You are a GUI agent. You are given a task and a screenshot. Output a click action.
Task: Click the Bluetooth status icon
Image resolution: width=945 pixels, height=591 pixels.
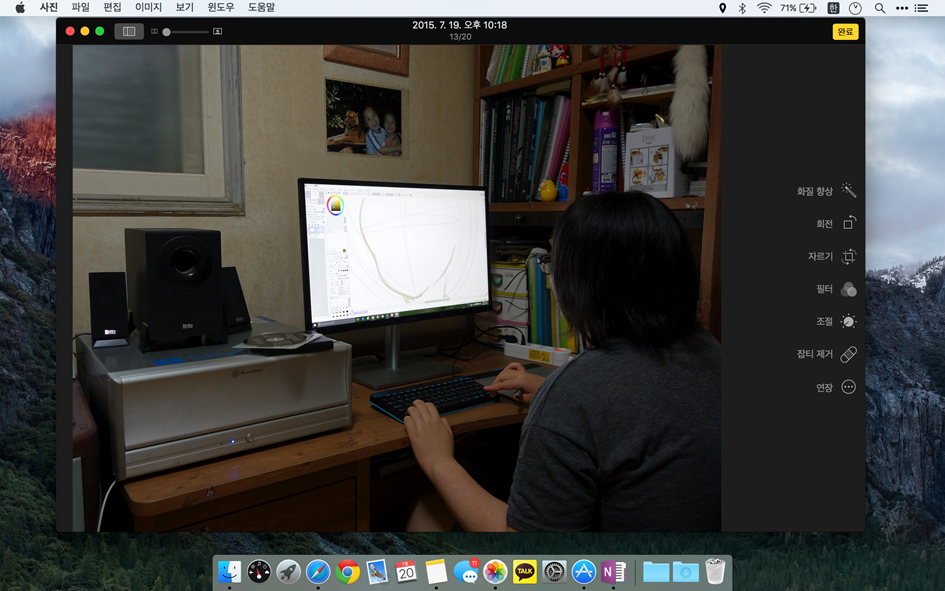pyautogui.click(x=742, y=8)
